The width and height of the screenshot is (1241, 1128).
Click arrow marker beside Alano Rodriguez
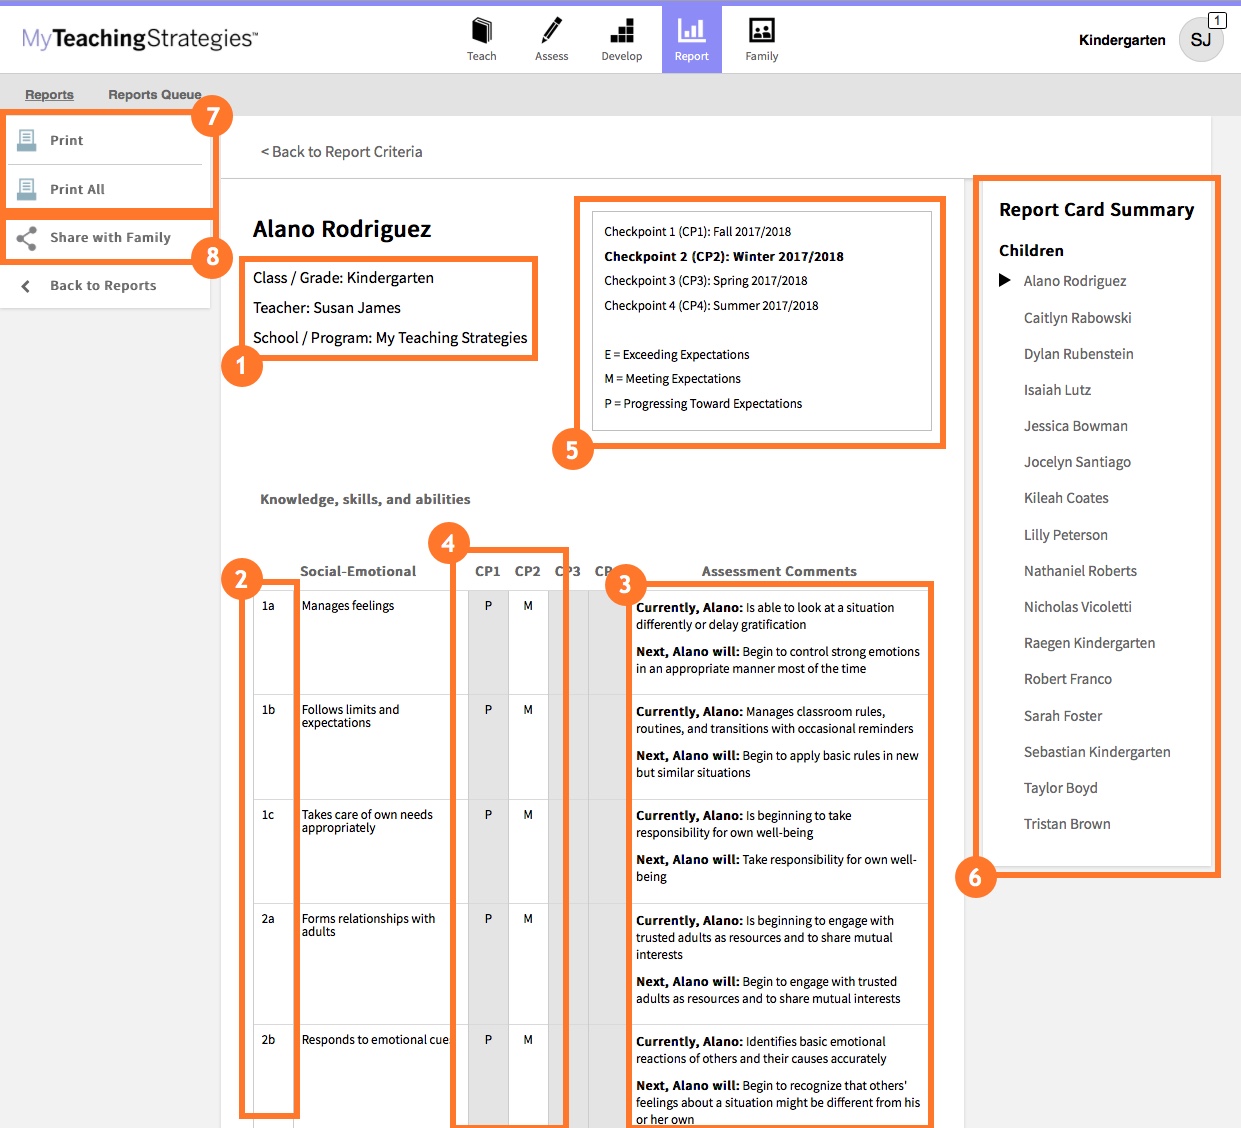point(1005,281)
